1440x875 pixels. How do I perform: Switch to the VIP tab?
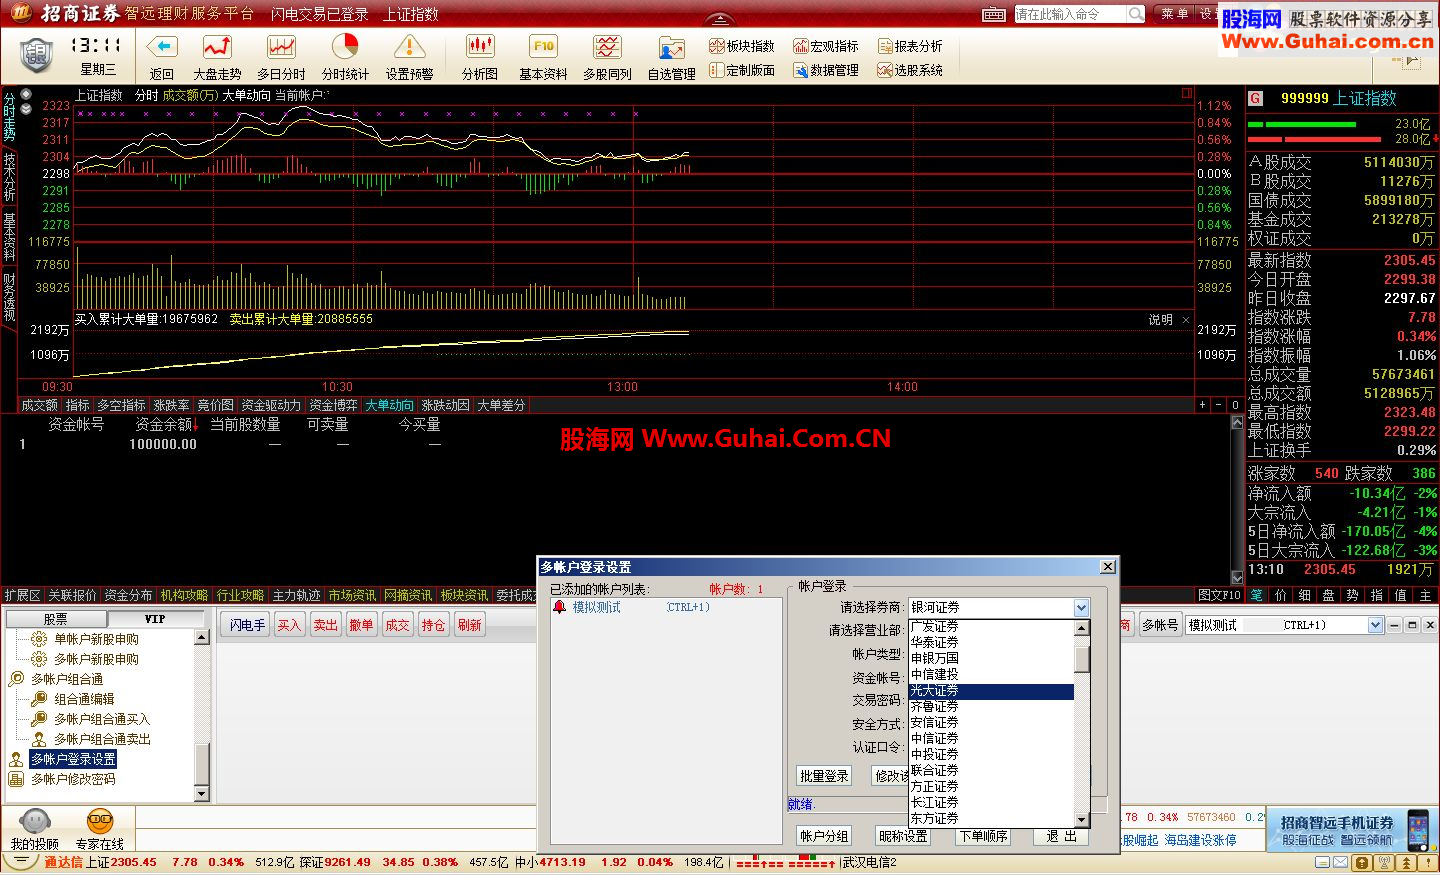click(x=155, y=619)
